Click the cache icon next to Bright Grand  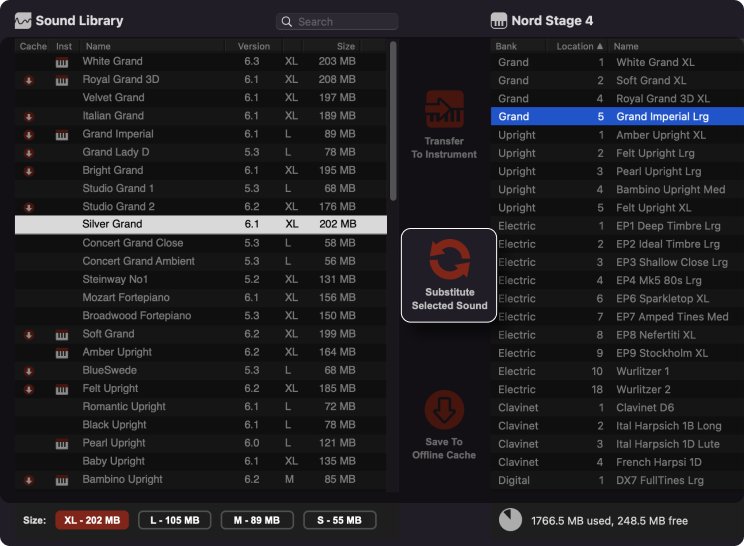(x=28, y=171)
